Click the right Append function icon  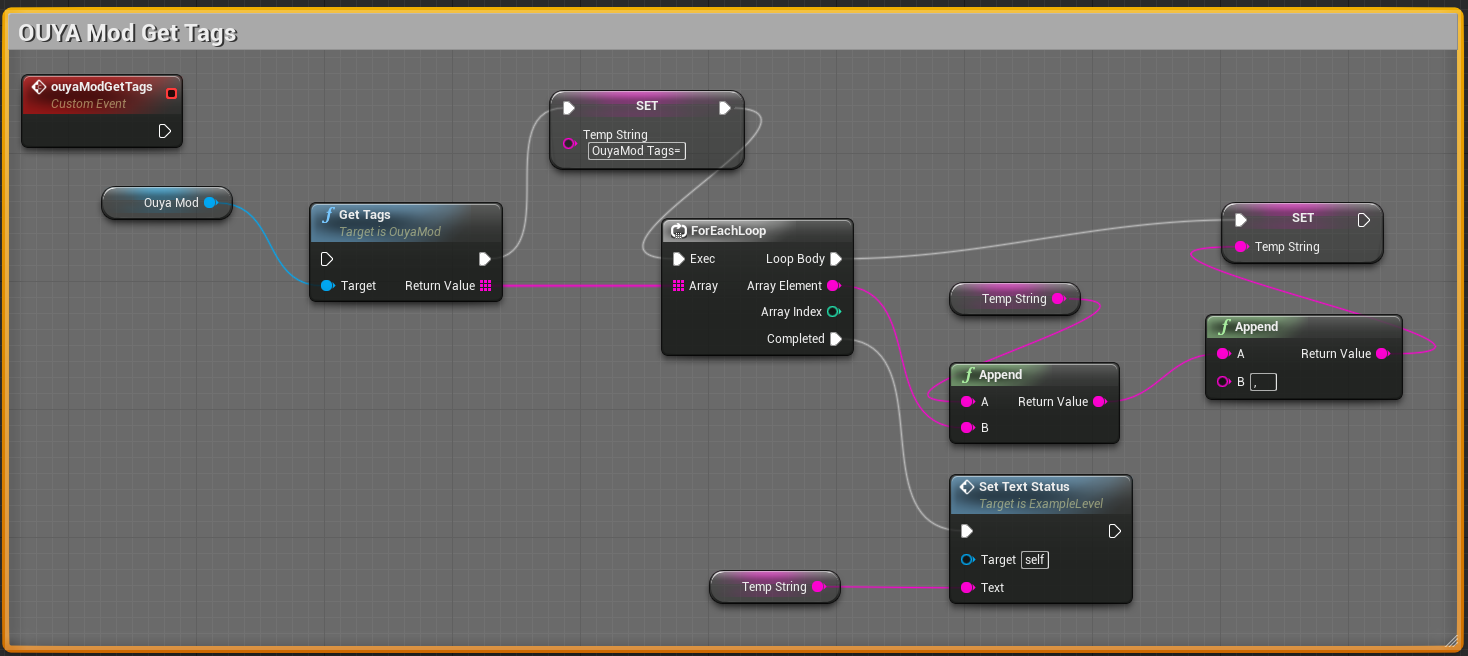point(1224,327)
